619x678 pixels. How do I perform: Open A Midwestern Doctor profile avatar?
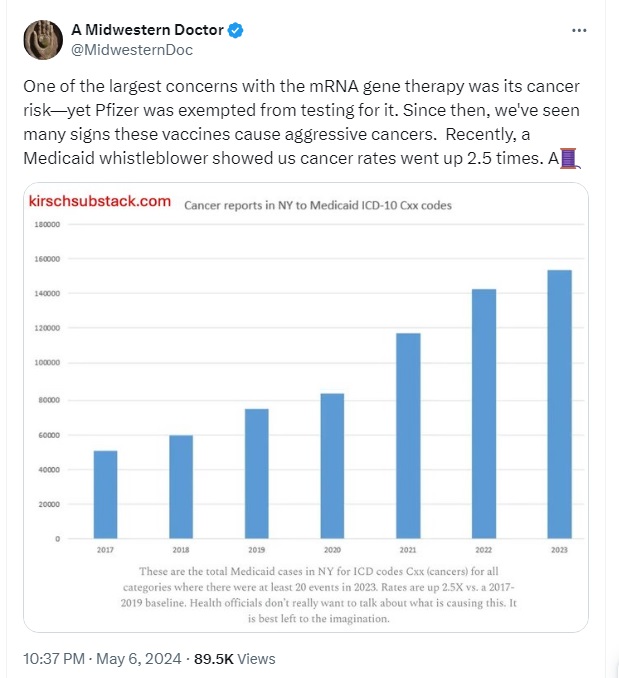tap(43, 40)
